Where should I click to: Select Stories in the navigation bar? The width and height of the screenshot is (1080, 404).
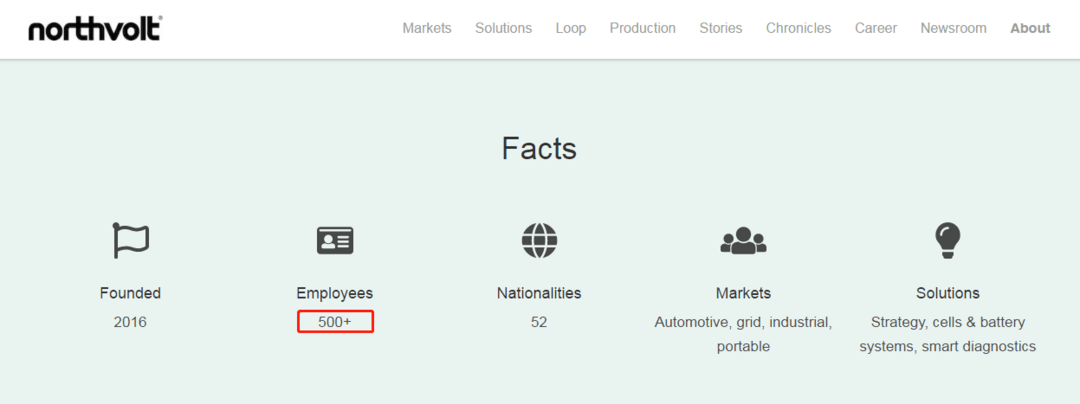720,28
